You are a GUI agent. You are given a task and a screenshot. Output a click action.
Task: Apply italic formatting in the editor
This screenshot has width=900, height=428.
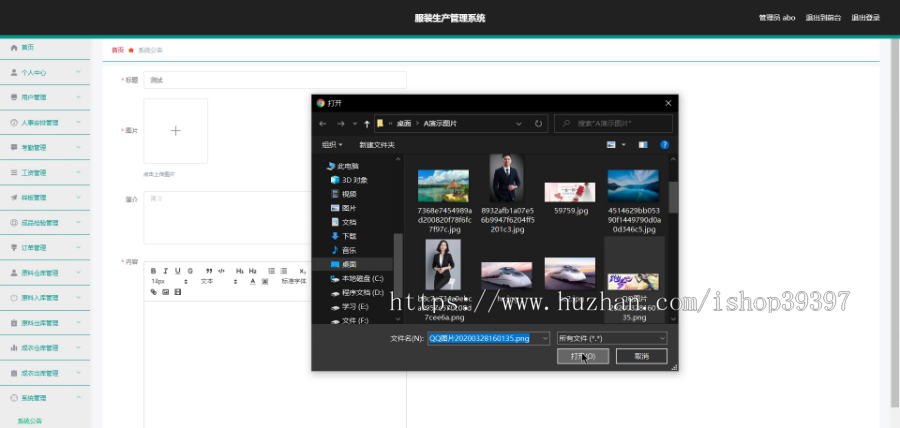(165, 271)
